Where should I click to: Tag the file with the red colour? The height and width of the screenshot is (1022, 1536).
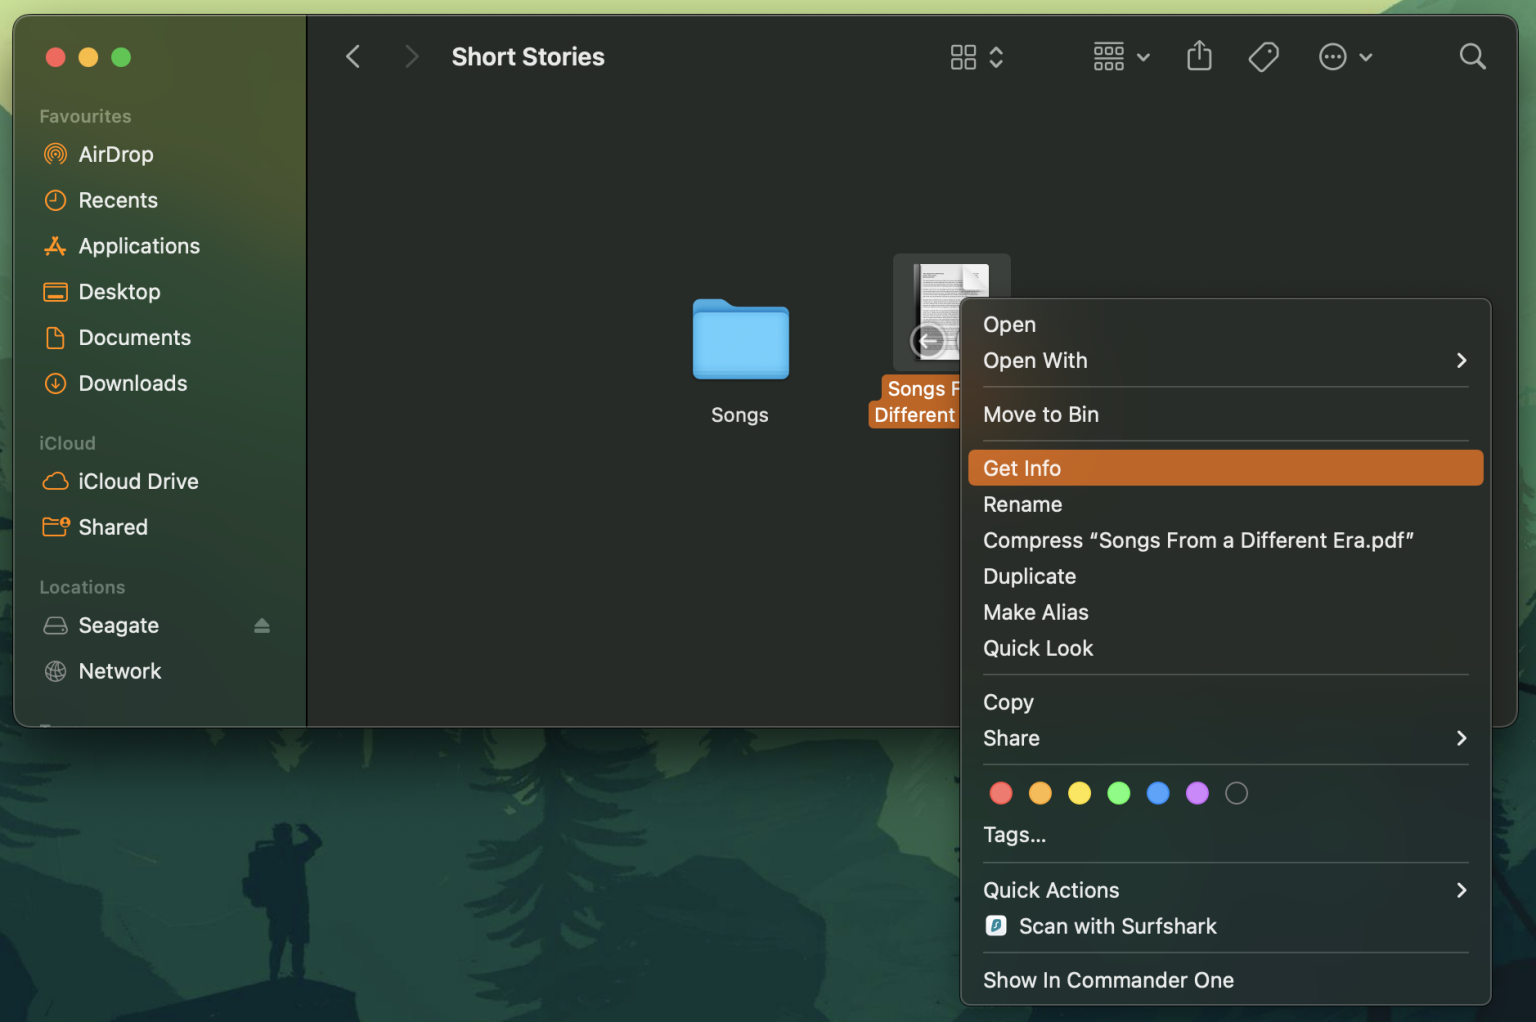click(1000, 792)
